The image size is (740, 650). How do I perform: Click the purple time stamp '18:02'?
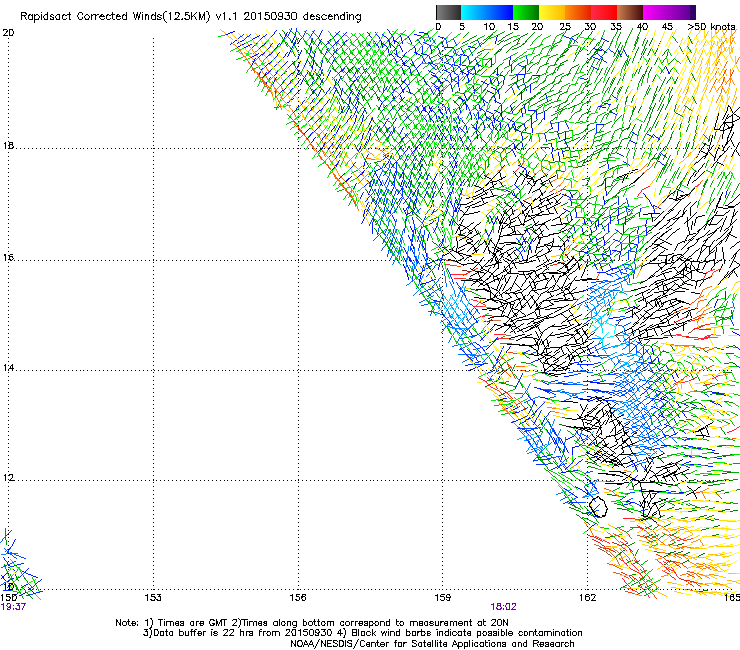pos(504,607)
